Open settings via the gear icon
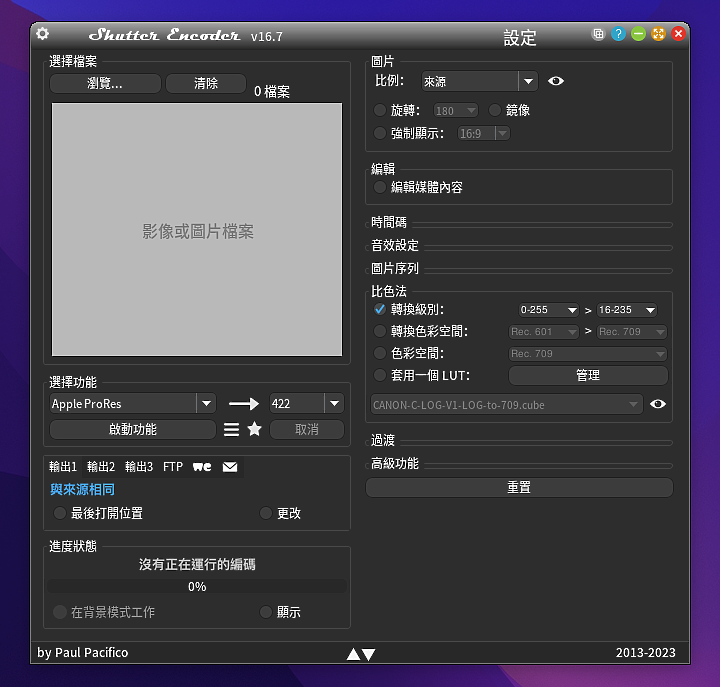The width and height of the screenshot is (720, 687). pyautogui.click(x=43, y=34)
